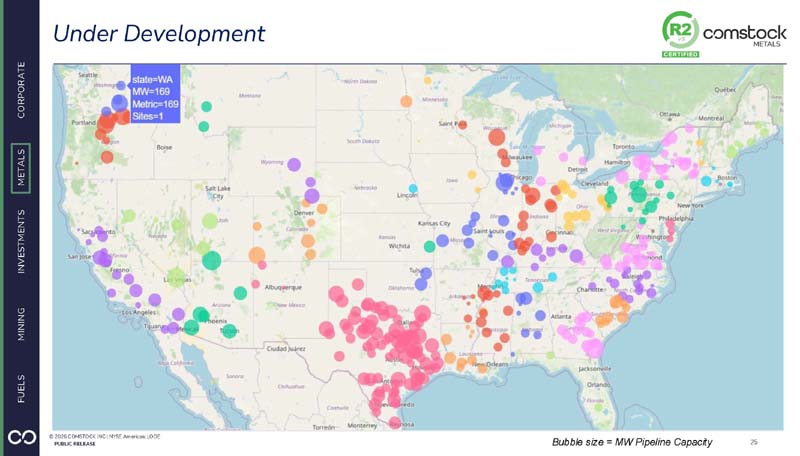This screenshot has height=456, width=800.
Task: Click the Jacksonville city label
Action: (x=595, y=368)
